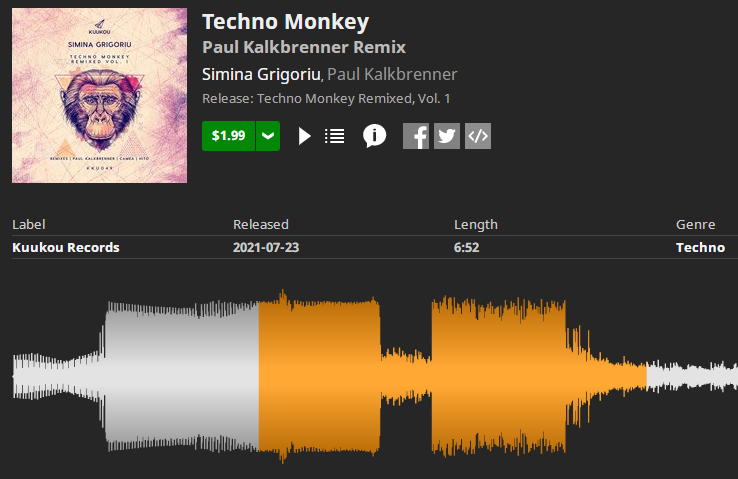Visit Kuukou Records label page
The width and height of the screenshot is (738, 479).
coord(66,247)
